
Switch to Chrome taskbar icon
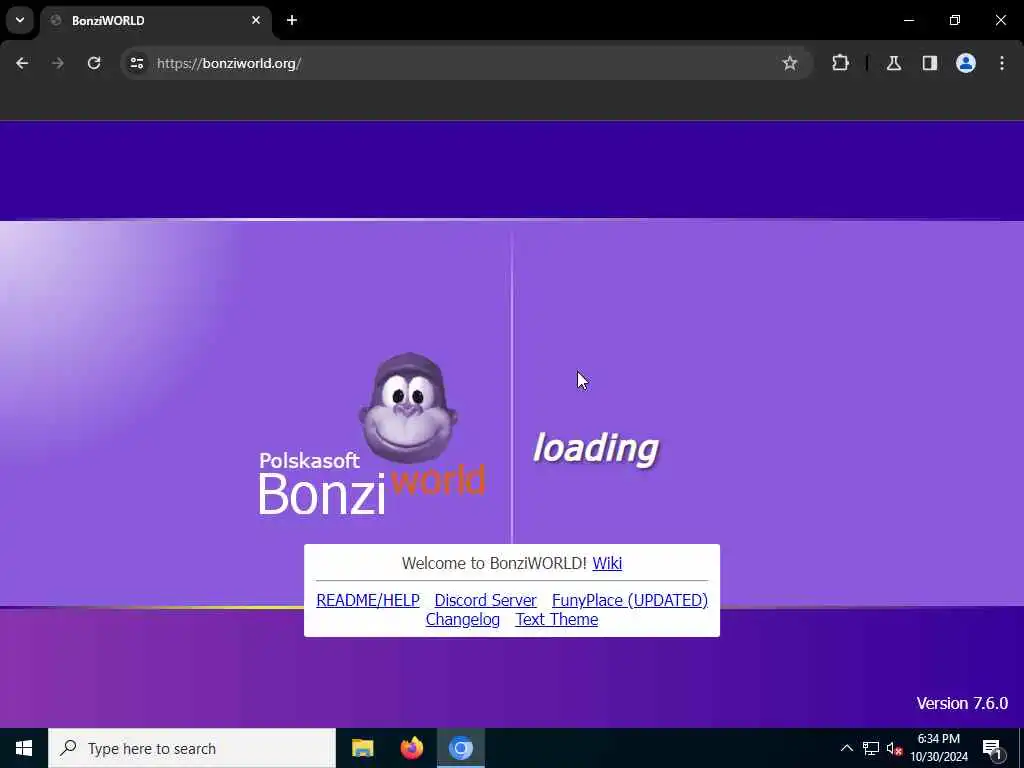point(460,748)
